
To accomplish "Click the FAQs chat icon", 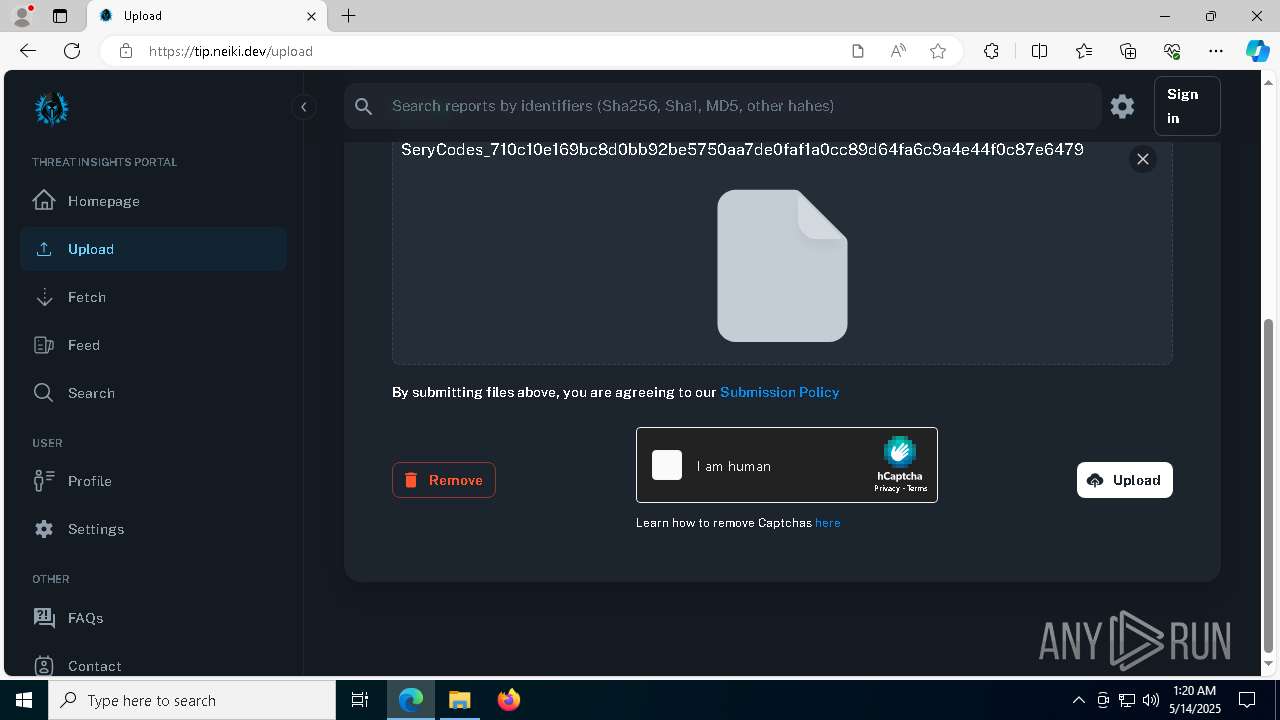I will pyautogui.click(x=44, y=617).
